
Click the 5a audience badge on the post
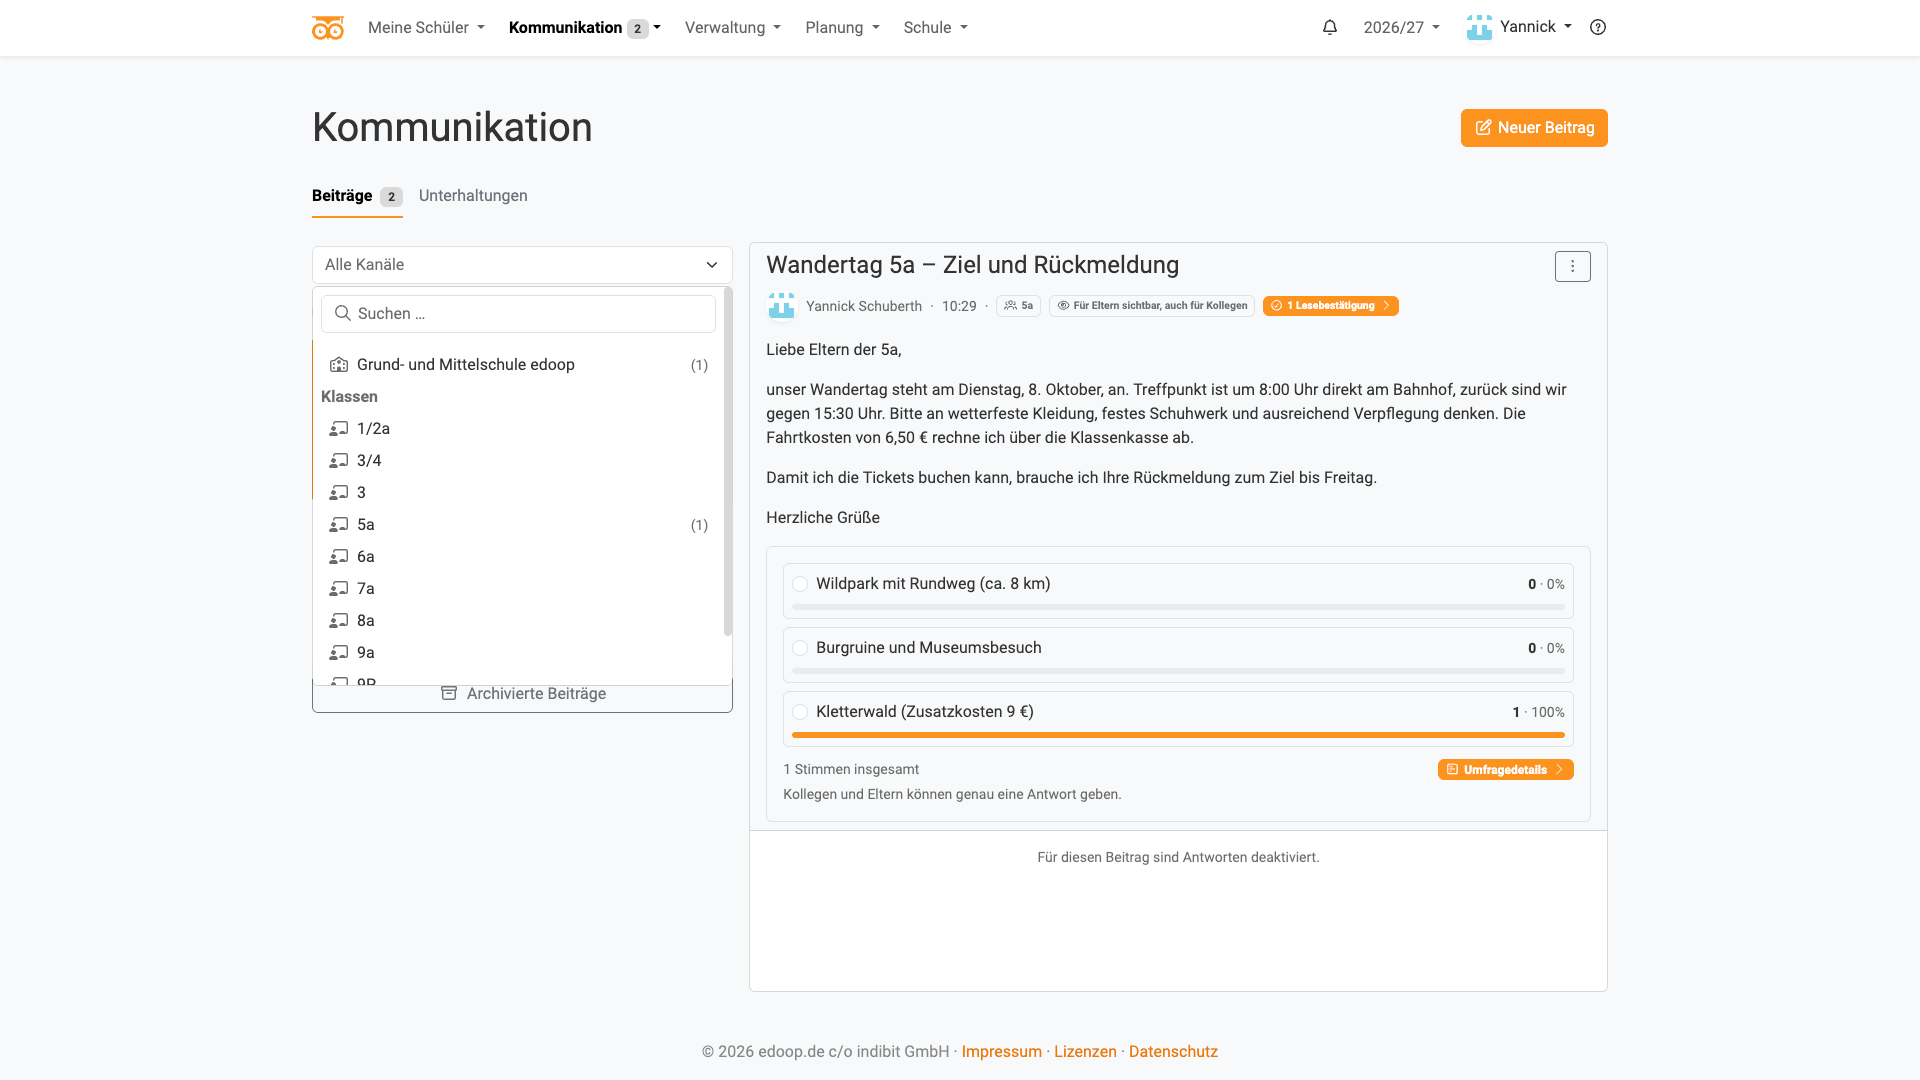1018,306
